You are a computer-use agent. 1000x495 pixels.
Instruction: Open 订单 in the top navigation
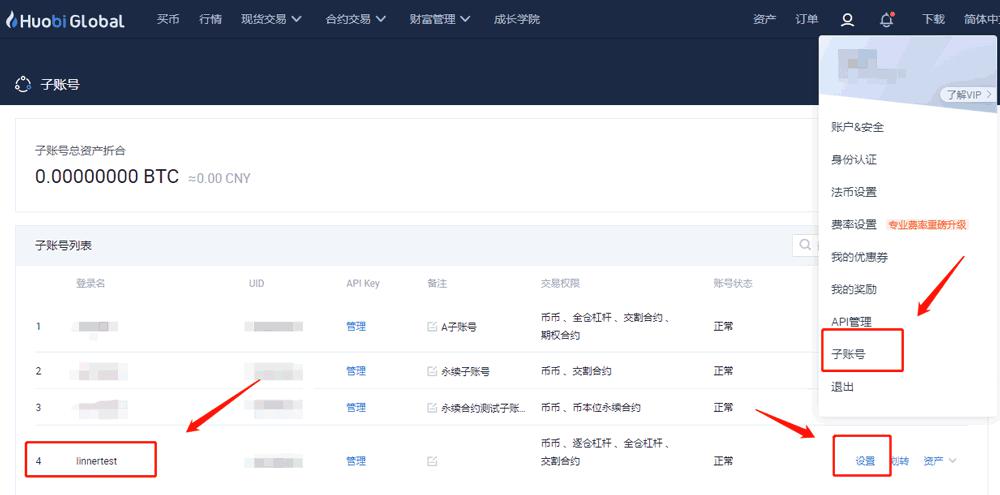coord(807,19)
